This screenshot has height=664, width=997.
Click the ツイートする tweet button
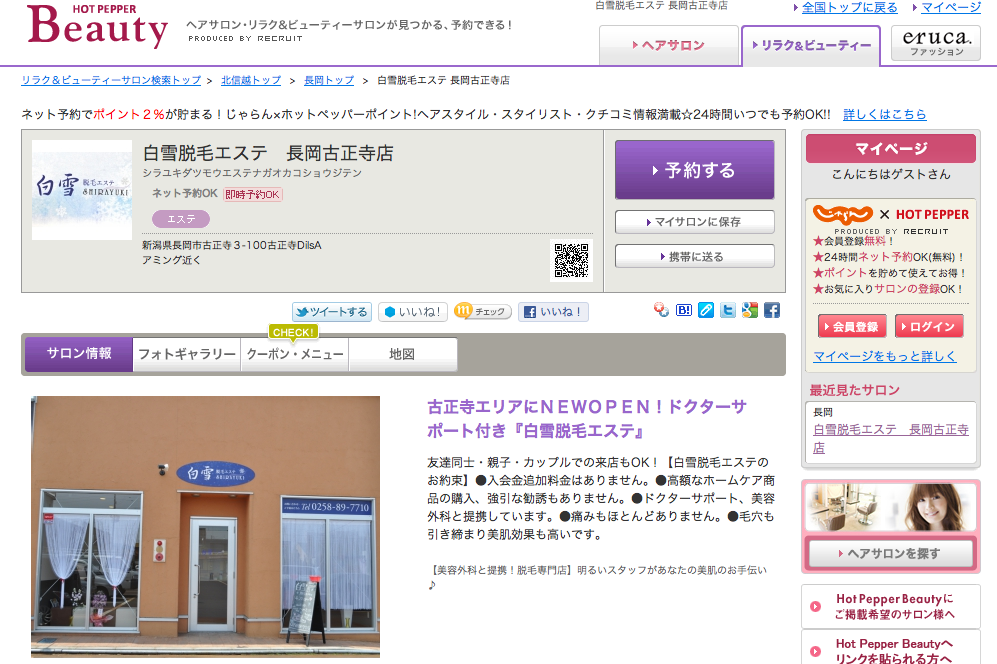pyautogui.click(x=332, y=312)
